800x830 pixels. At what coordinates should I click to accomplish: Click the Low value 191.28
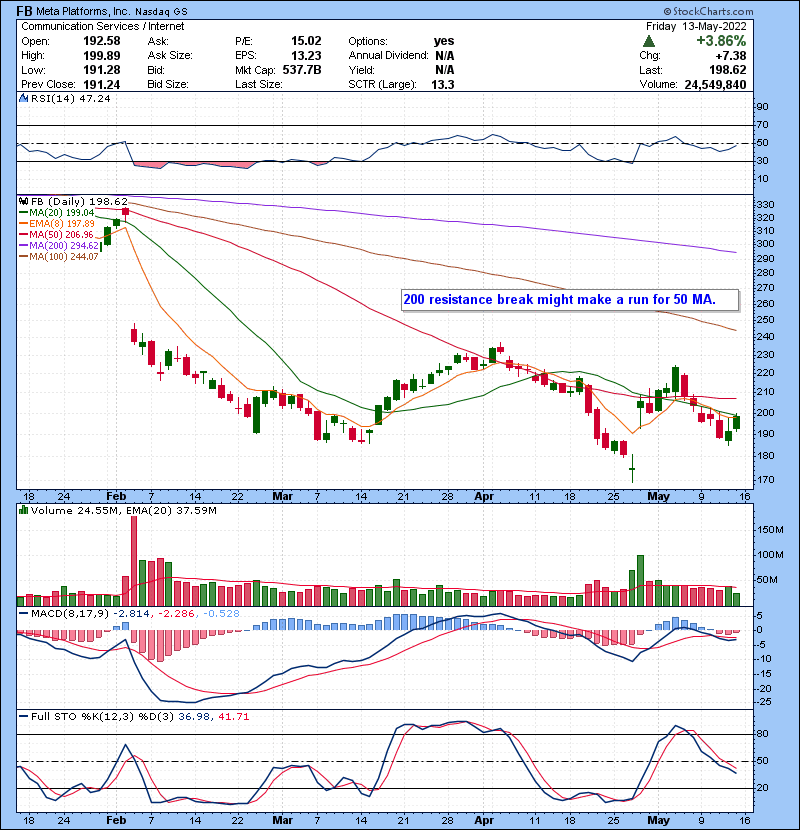point(102,70)
